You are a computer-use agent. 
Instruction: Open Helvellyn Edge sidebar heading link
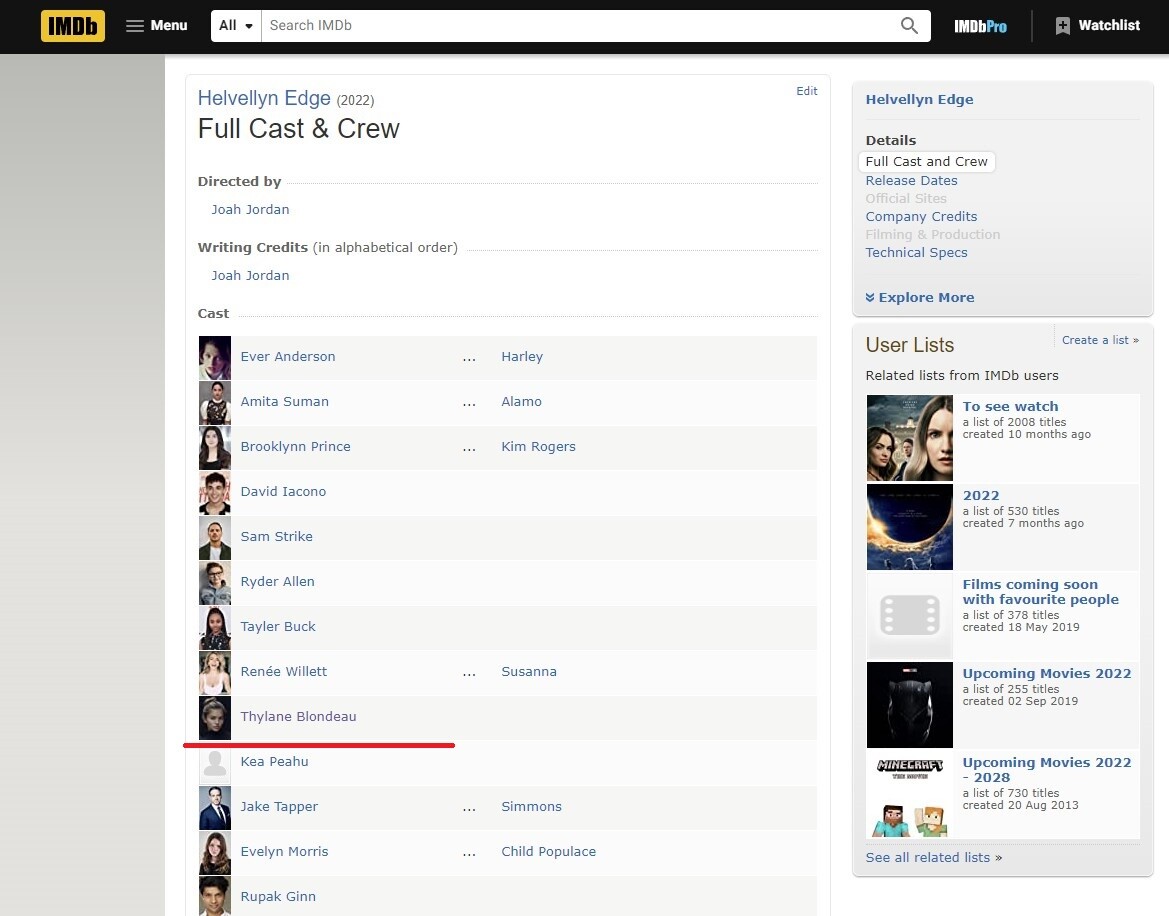click(x=919, y=99)
